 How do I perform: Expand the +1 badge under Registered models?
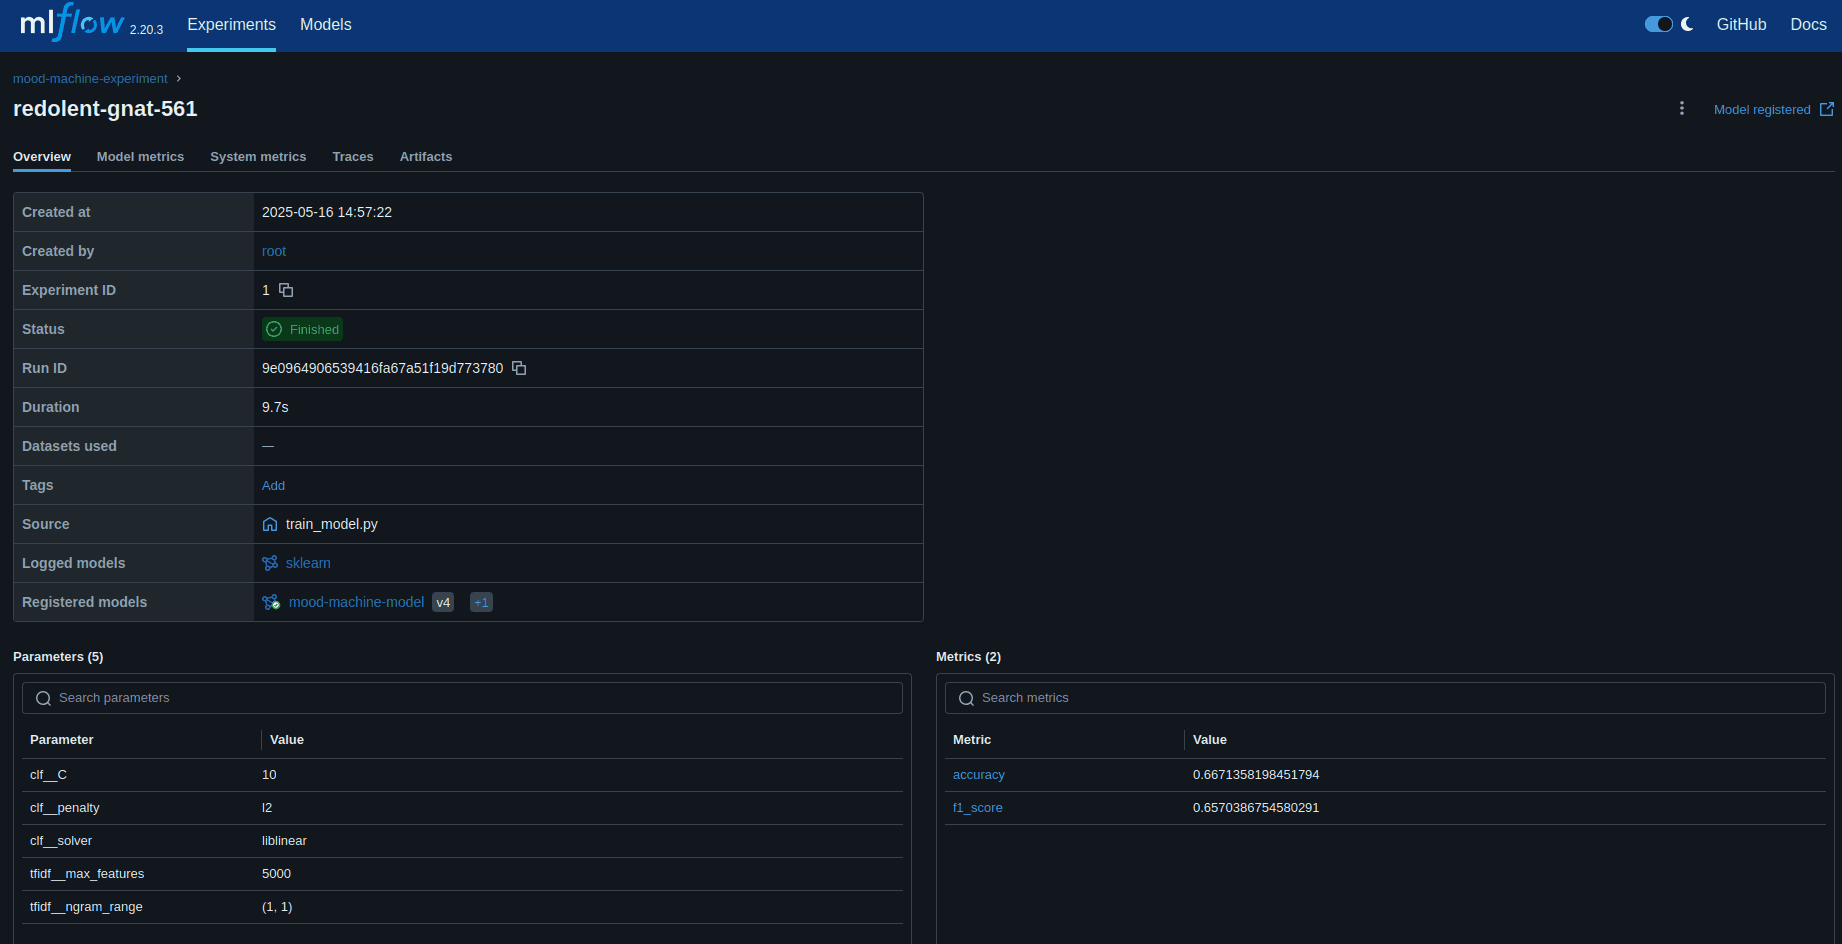pyautogui.click(x=480, y=602)
